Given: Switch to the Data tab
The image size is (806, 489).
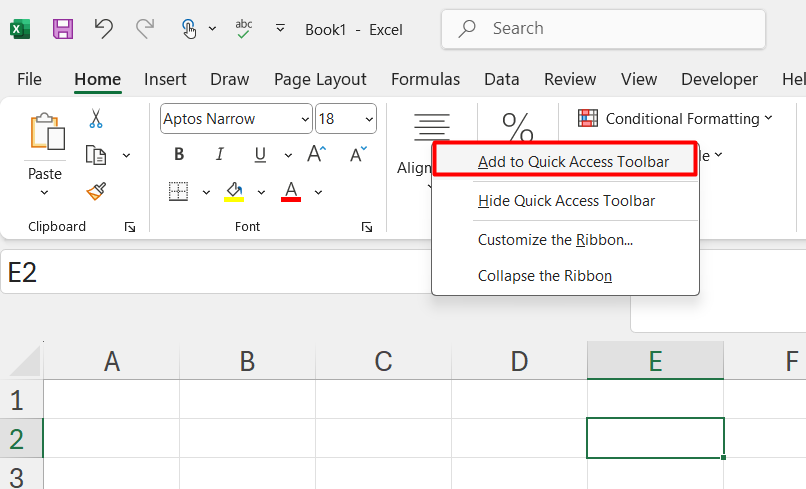Looking at the screenshot, I should coord(502,79).
